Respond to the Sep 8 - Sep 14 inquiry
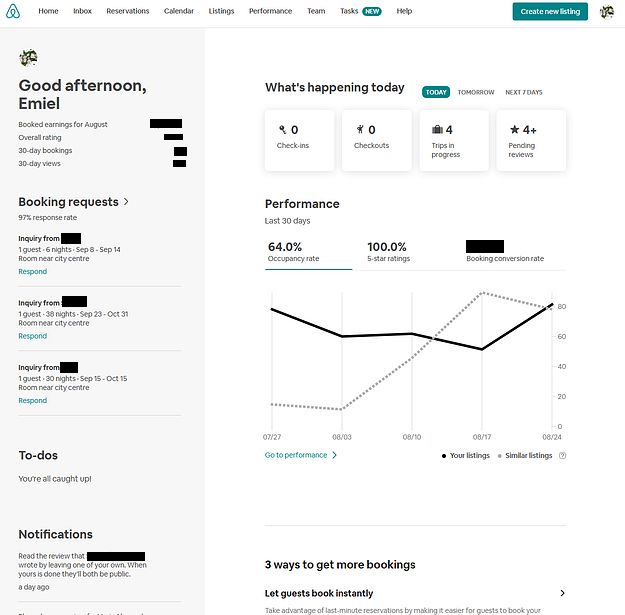 click(32, 271)
